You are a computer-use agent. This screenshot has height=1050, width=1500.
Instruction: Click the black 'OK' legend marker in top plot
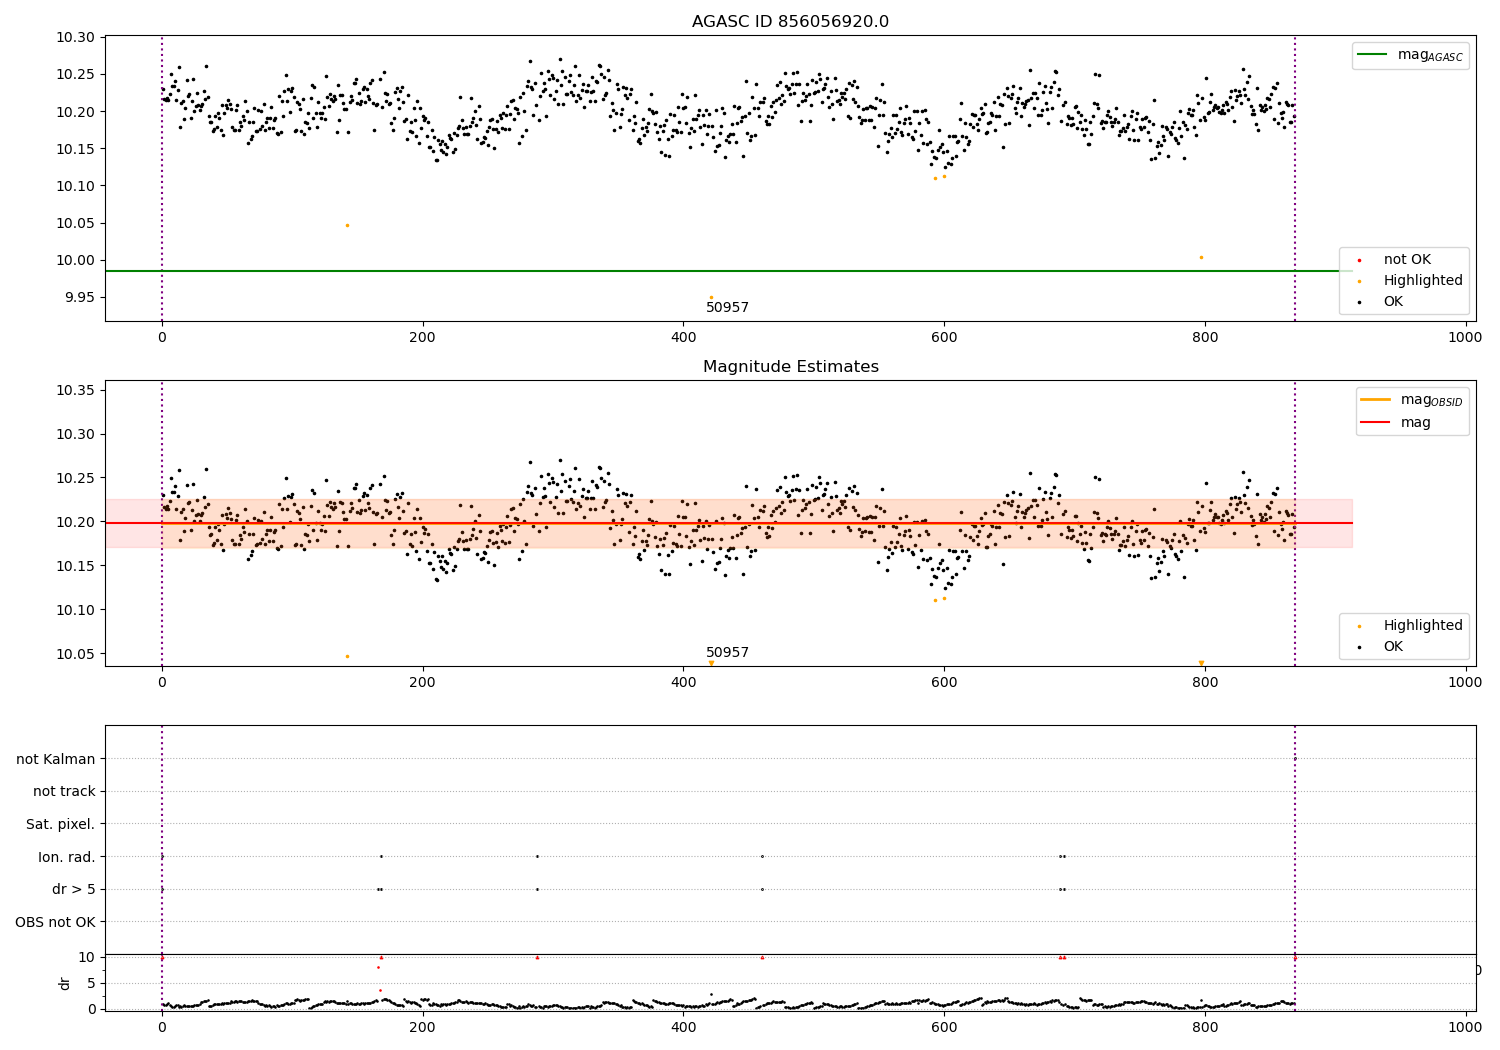tap(1360, 302)
